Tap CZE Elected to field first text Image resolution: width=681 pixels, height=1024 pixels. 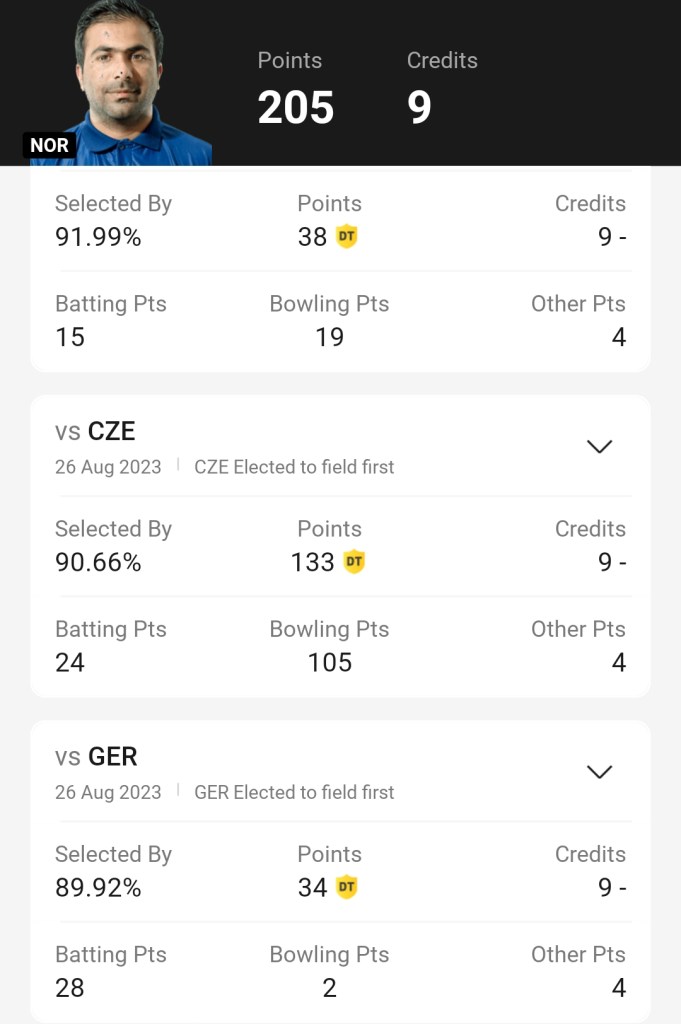[294, 467]
